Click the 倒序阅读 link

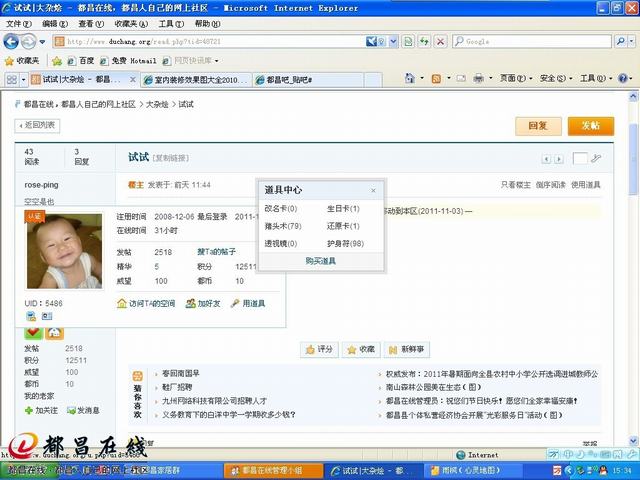(550, 185)
